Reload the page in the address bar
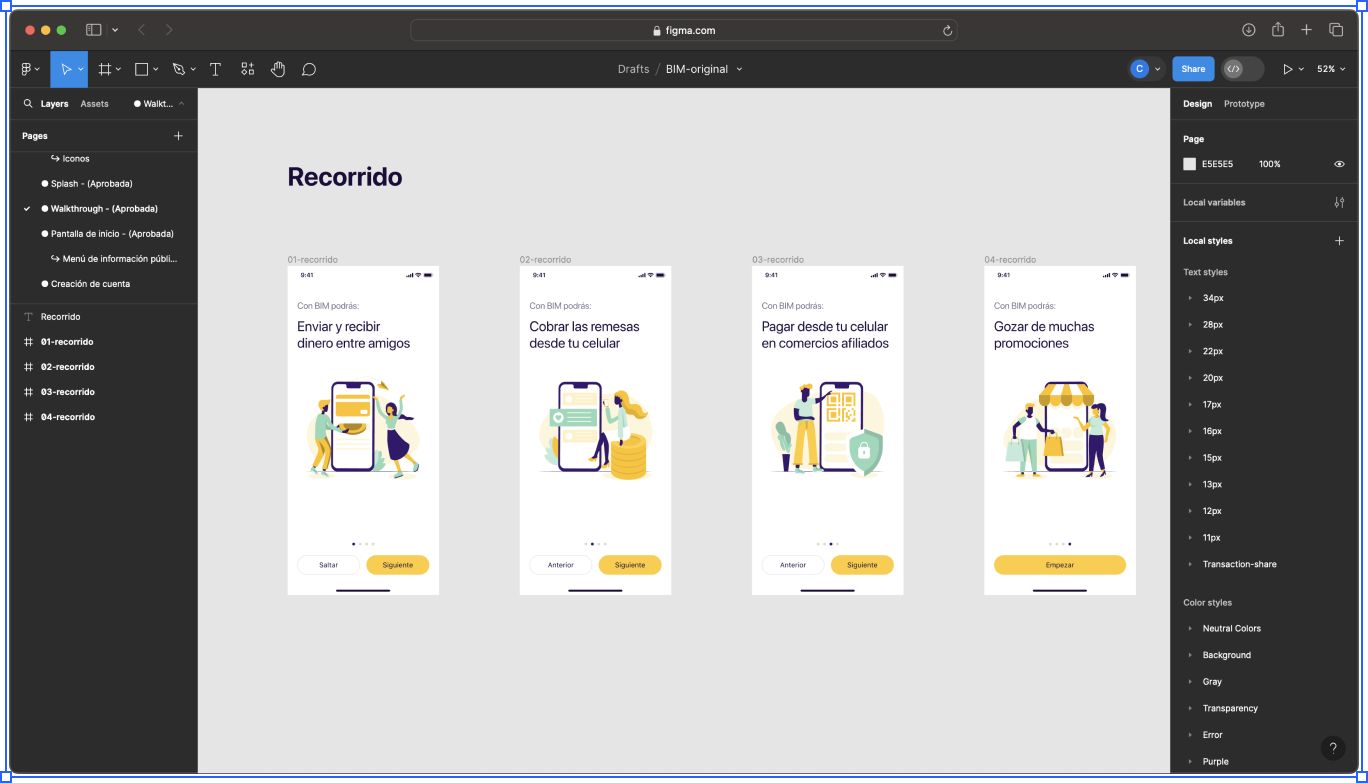 pyautogui.click(x=947, y=30)
